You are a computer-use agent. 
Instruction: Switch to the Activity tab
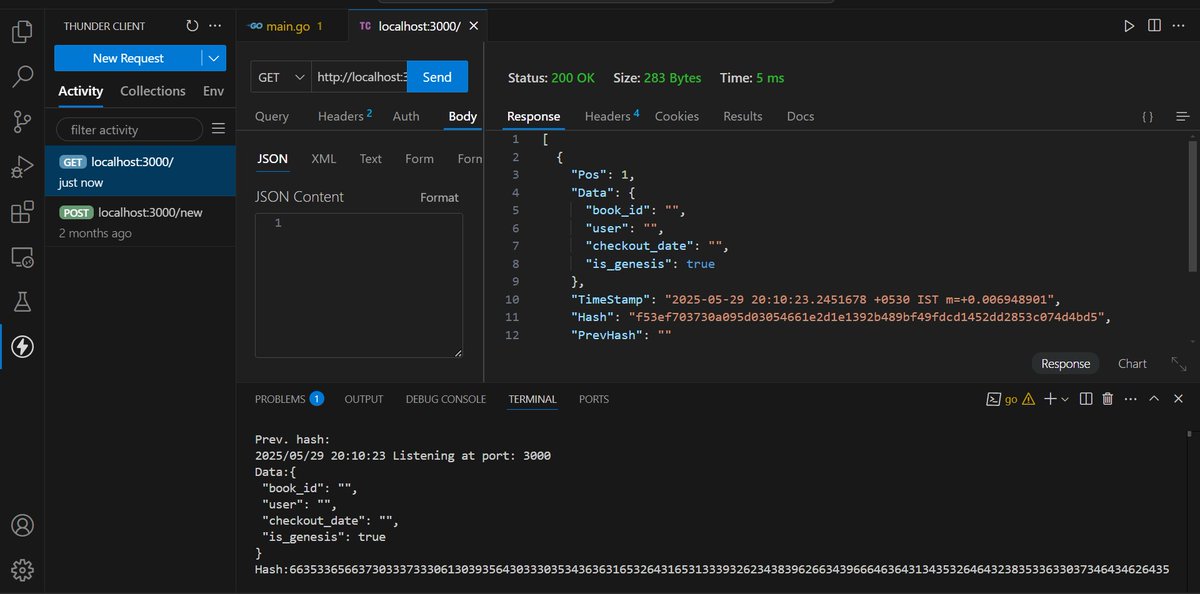[80, 91]
